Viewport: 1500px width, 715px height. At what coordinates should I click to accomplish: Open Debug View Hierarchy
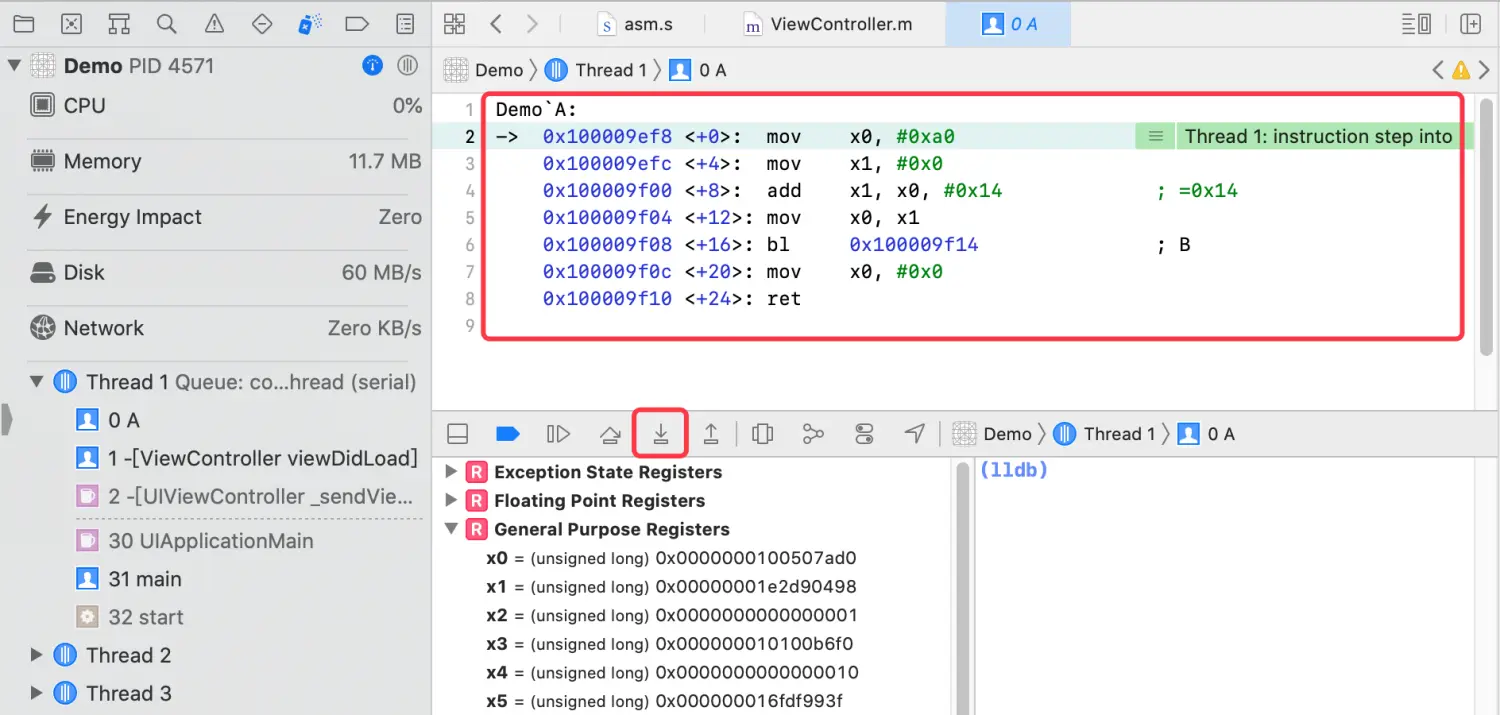point(763,434)
